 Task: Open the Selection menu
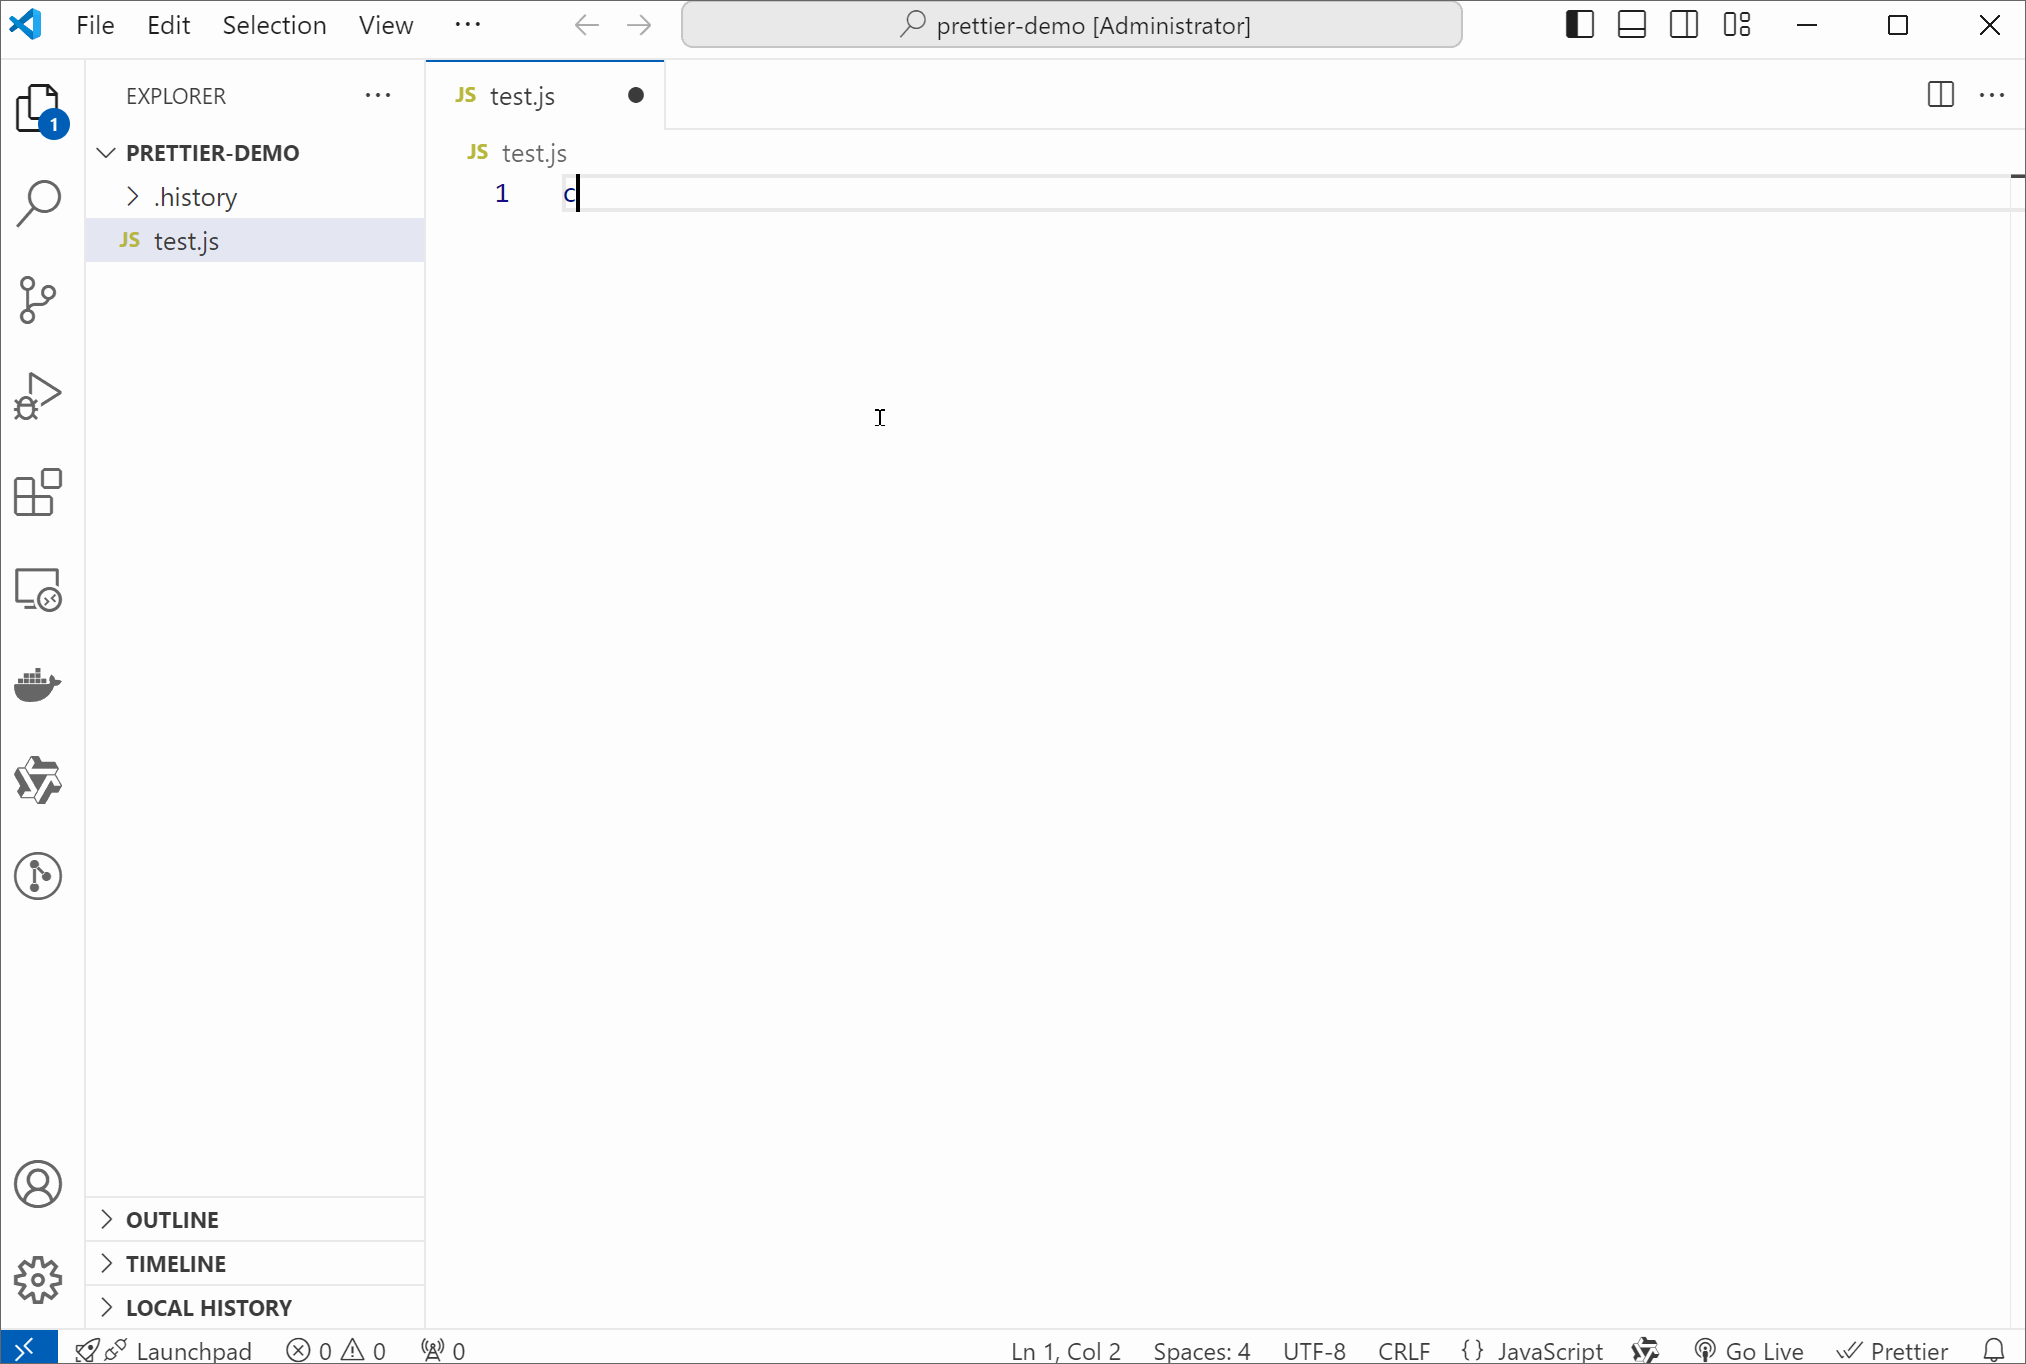click(274, 25)
